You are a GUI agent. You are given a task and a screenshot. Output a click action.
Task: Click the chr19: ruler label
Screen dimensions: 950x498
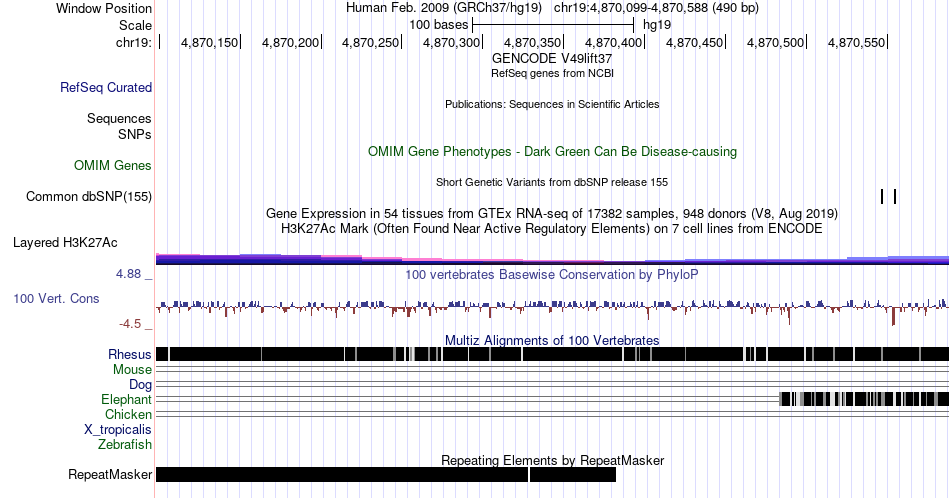(x=134, y=42)
